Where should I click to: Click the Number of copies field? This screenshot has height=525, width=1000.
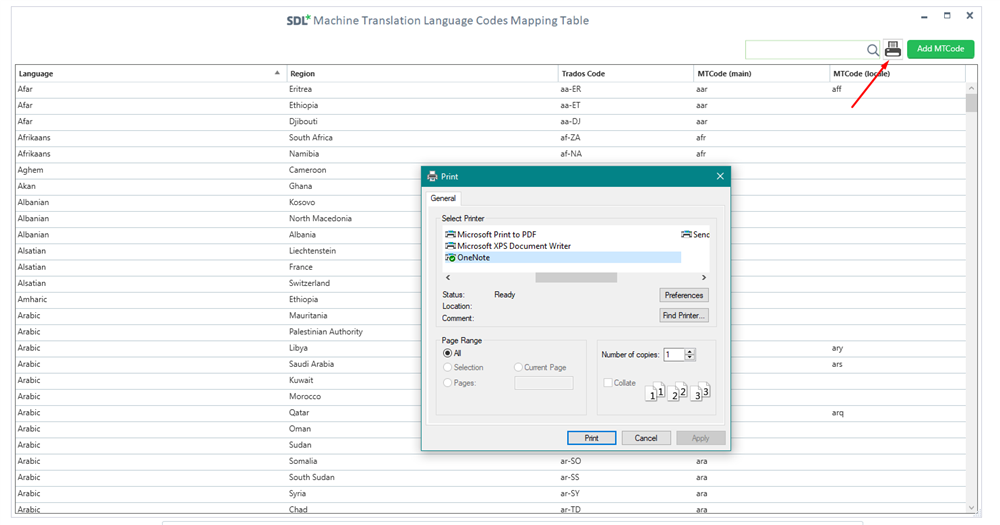[x=673, y=355]
